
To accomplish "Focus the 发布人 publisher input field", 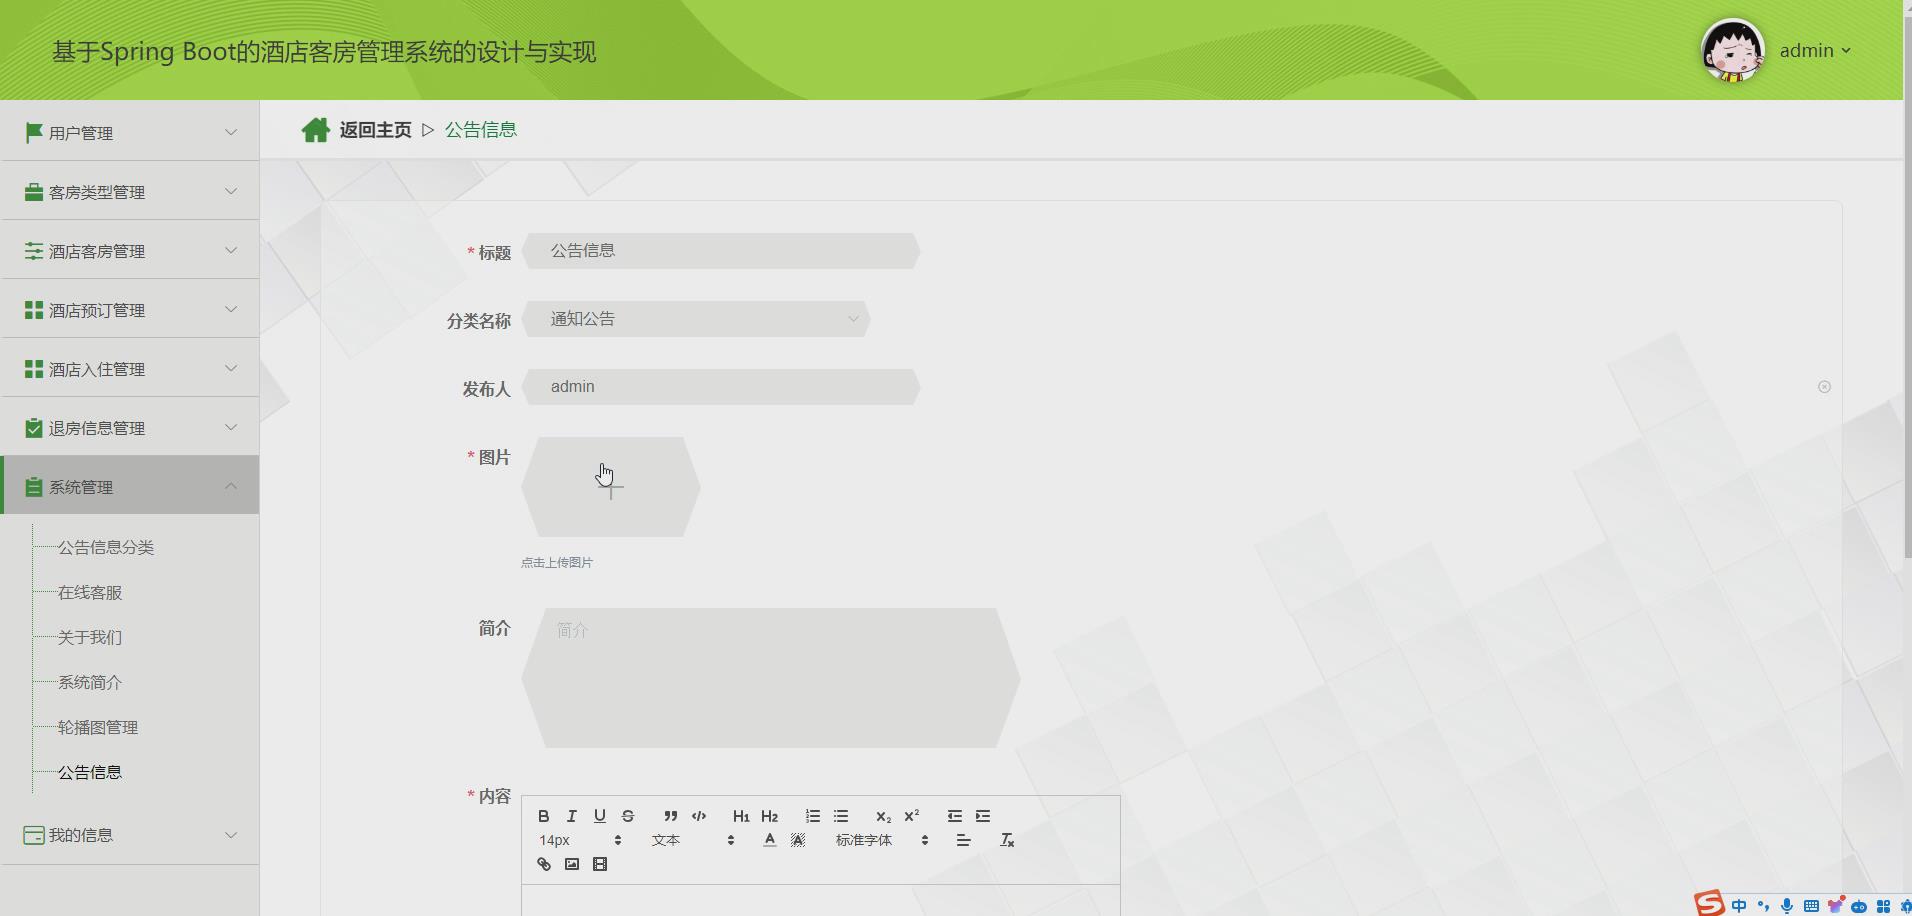I will coord(721,387).
